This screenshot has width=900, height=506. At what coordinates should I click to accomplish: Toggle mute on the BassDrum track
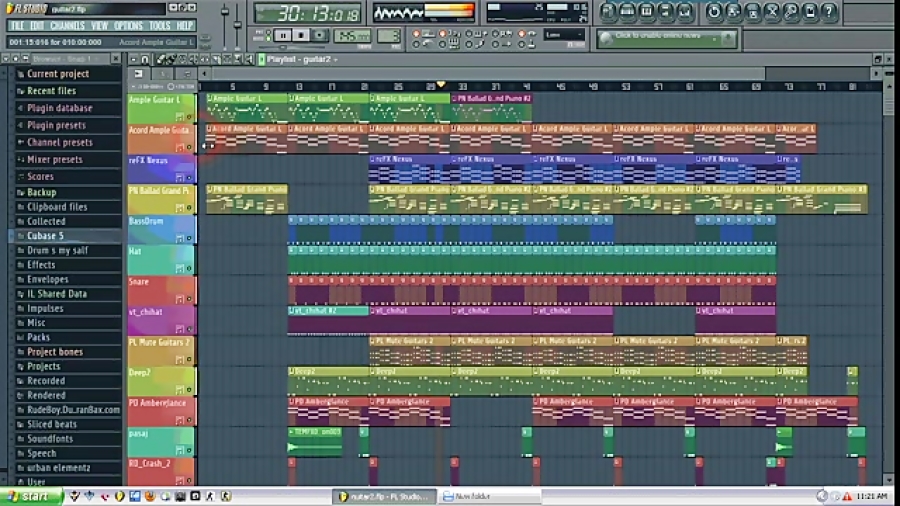pyautogui.click(x=189, y=238)
